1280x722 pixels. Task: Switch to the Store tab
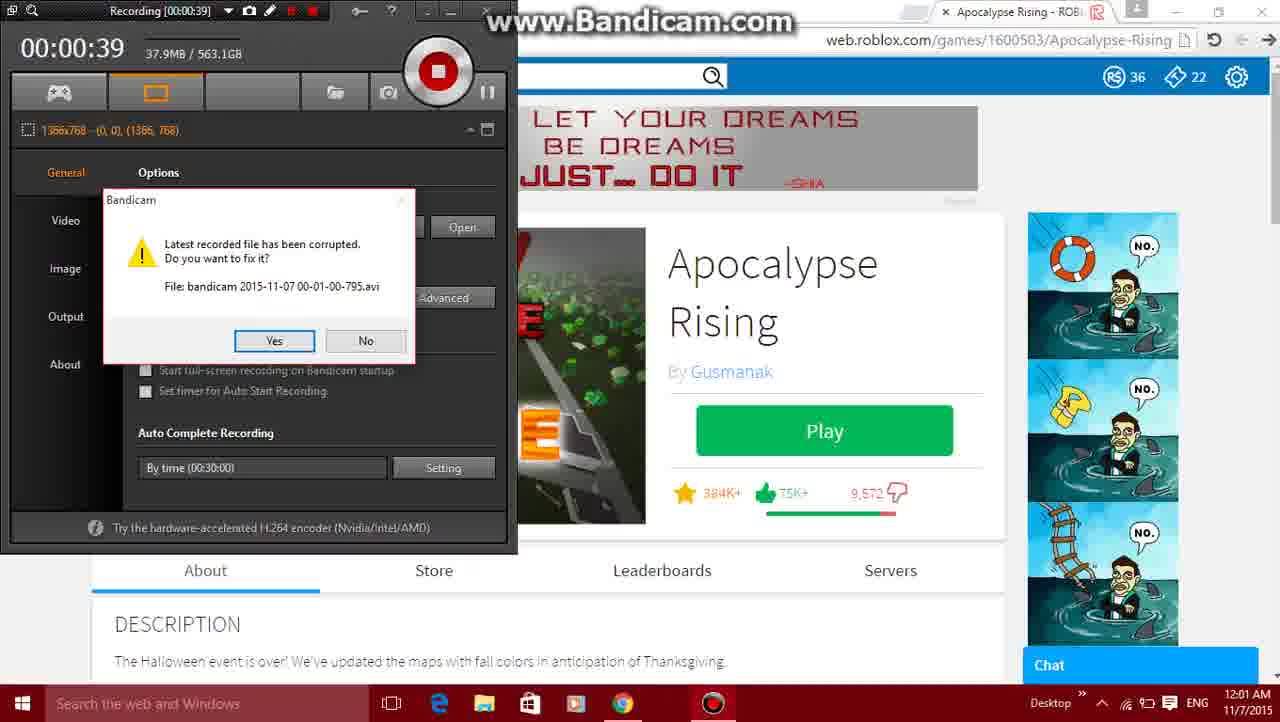(434, 571)
